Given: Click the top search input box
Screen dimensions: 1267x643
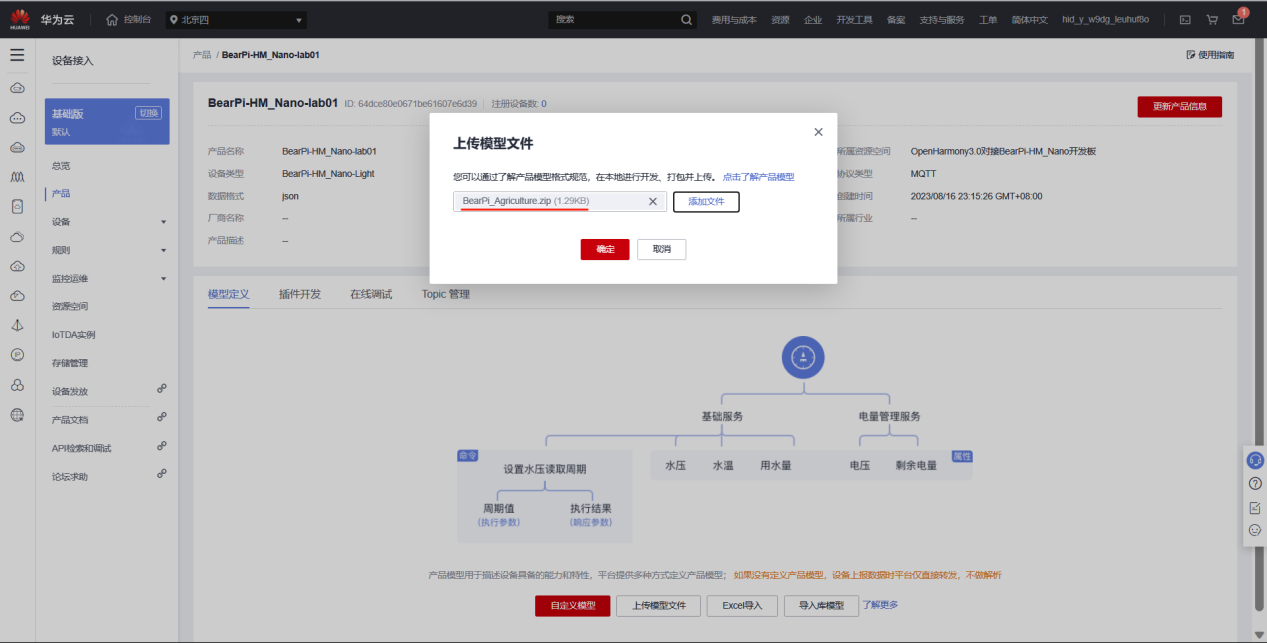Looking at the screenshot, I should tap(614, 19).
